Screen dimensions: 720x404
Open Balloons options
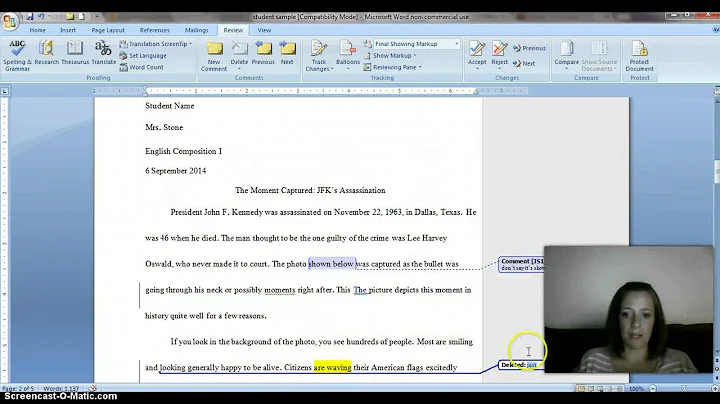click(348, 56)
